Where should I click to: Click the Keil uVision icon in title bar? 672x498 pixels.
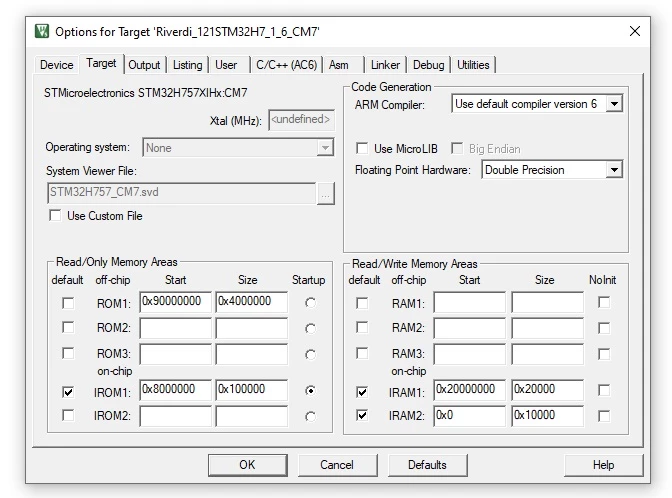(42, 31)
